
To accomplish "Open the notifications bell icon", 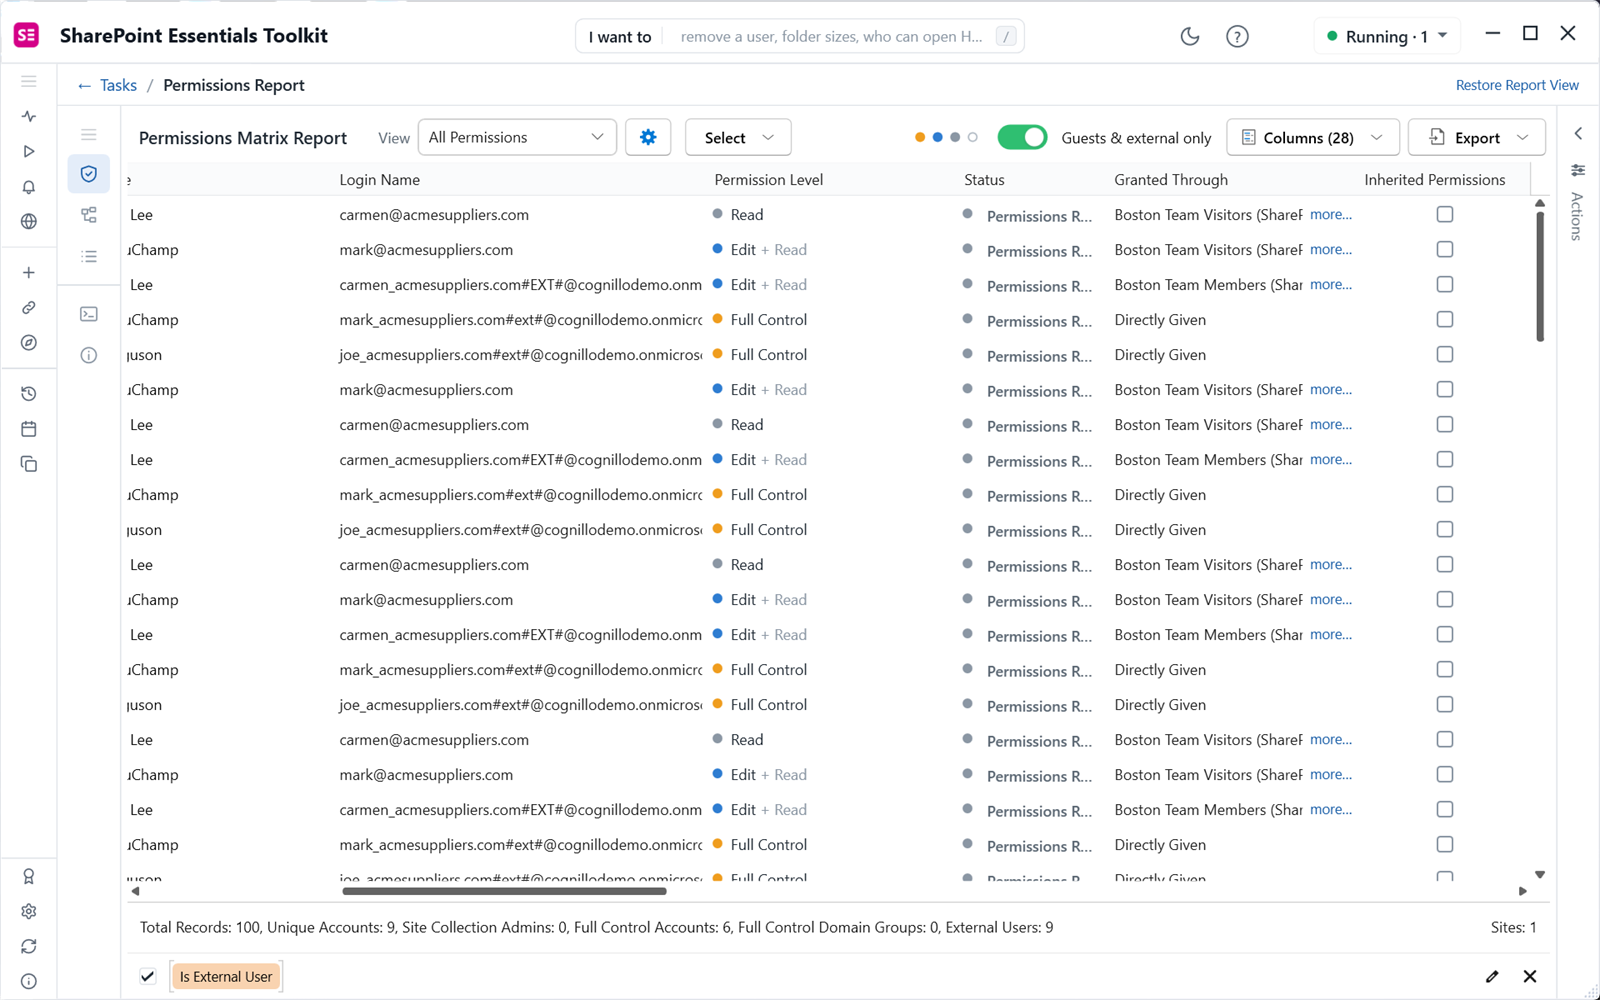I will [29, 187].
